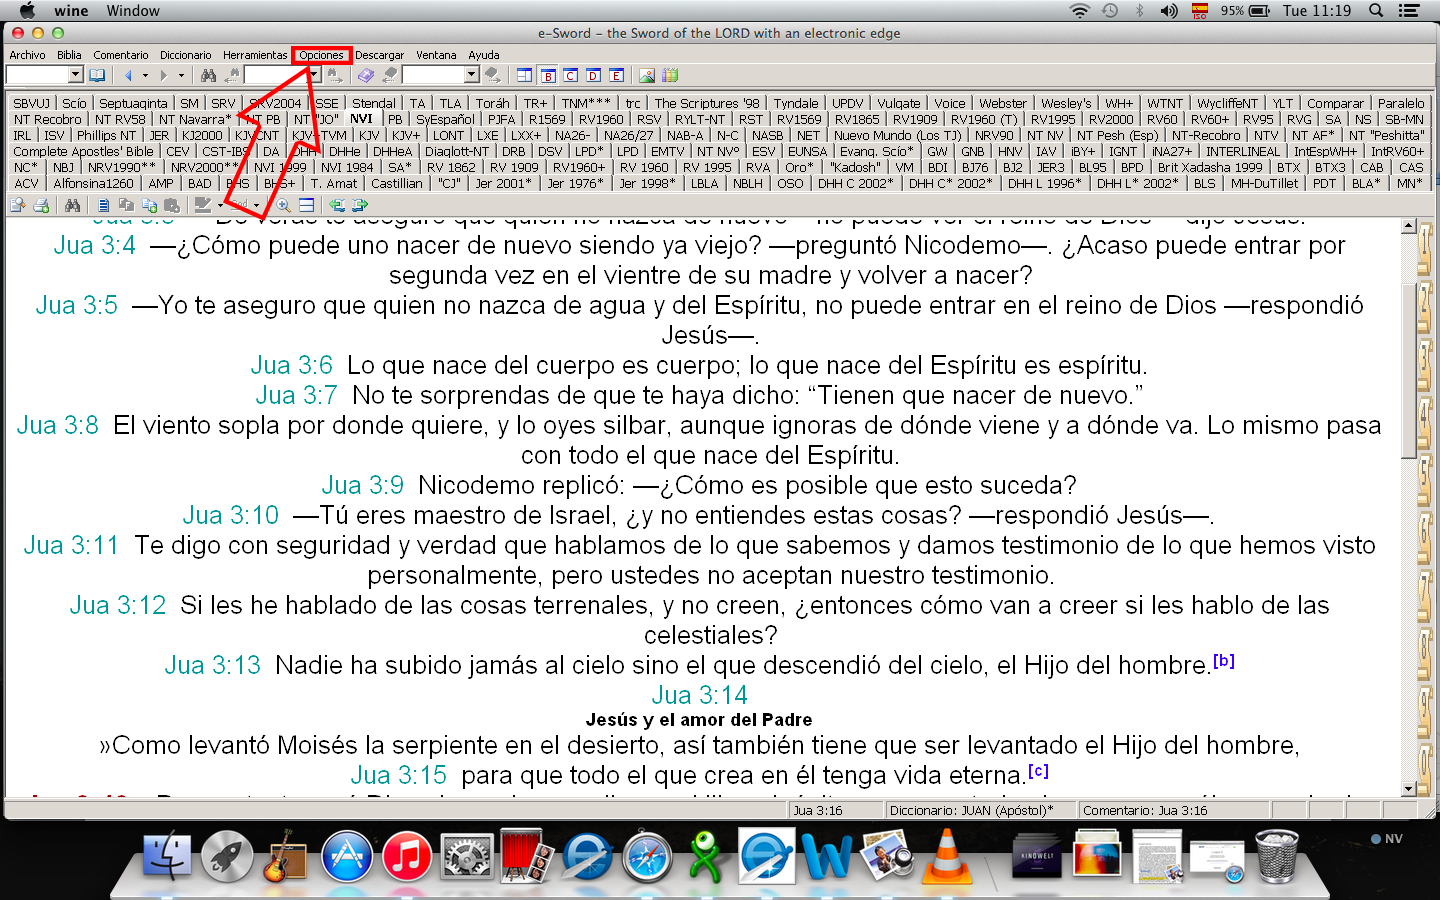The image size is (1440, 900).
Task: Copy verses with the copy icon
Action: tap(149, 205)
